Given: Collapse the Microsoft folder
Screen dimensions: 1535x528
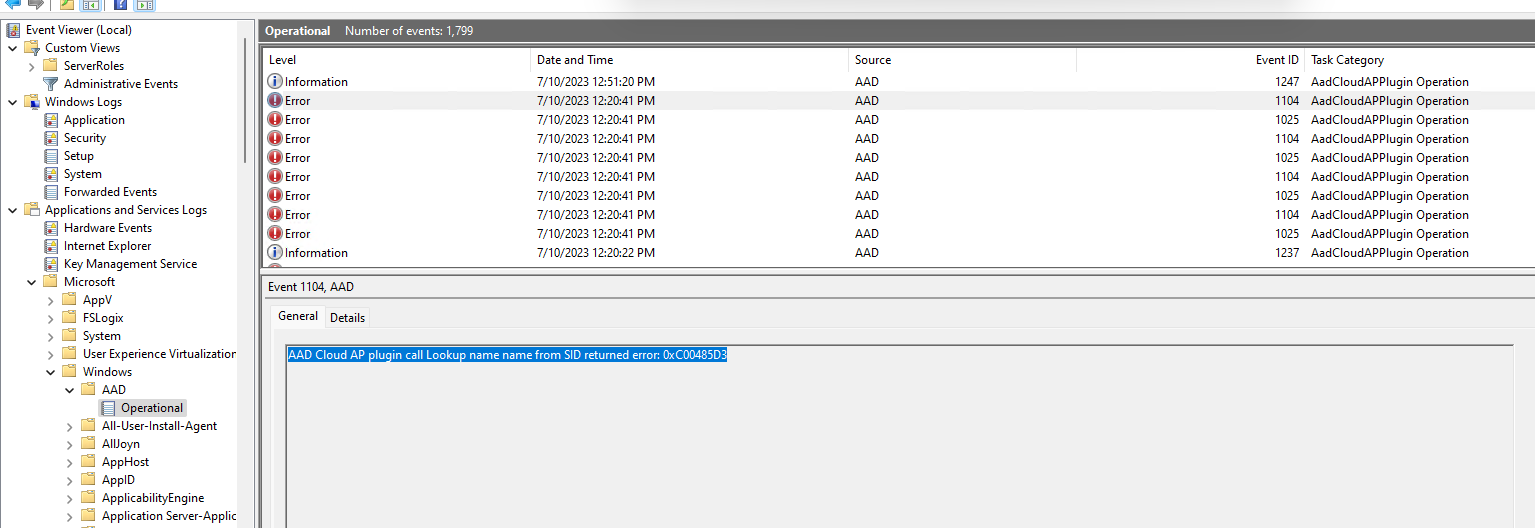Looking at the screenshot, I should (x=31, y=282).
